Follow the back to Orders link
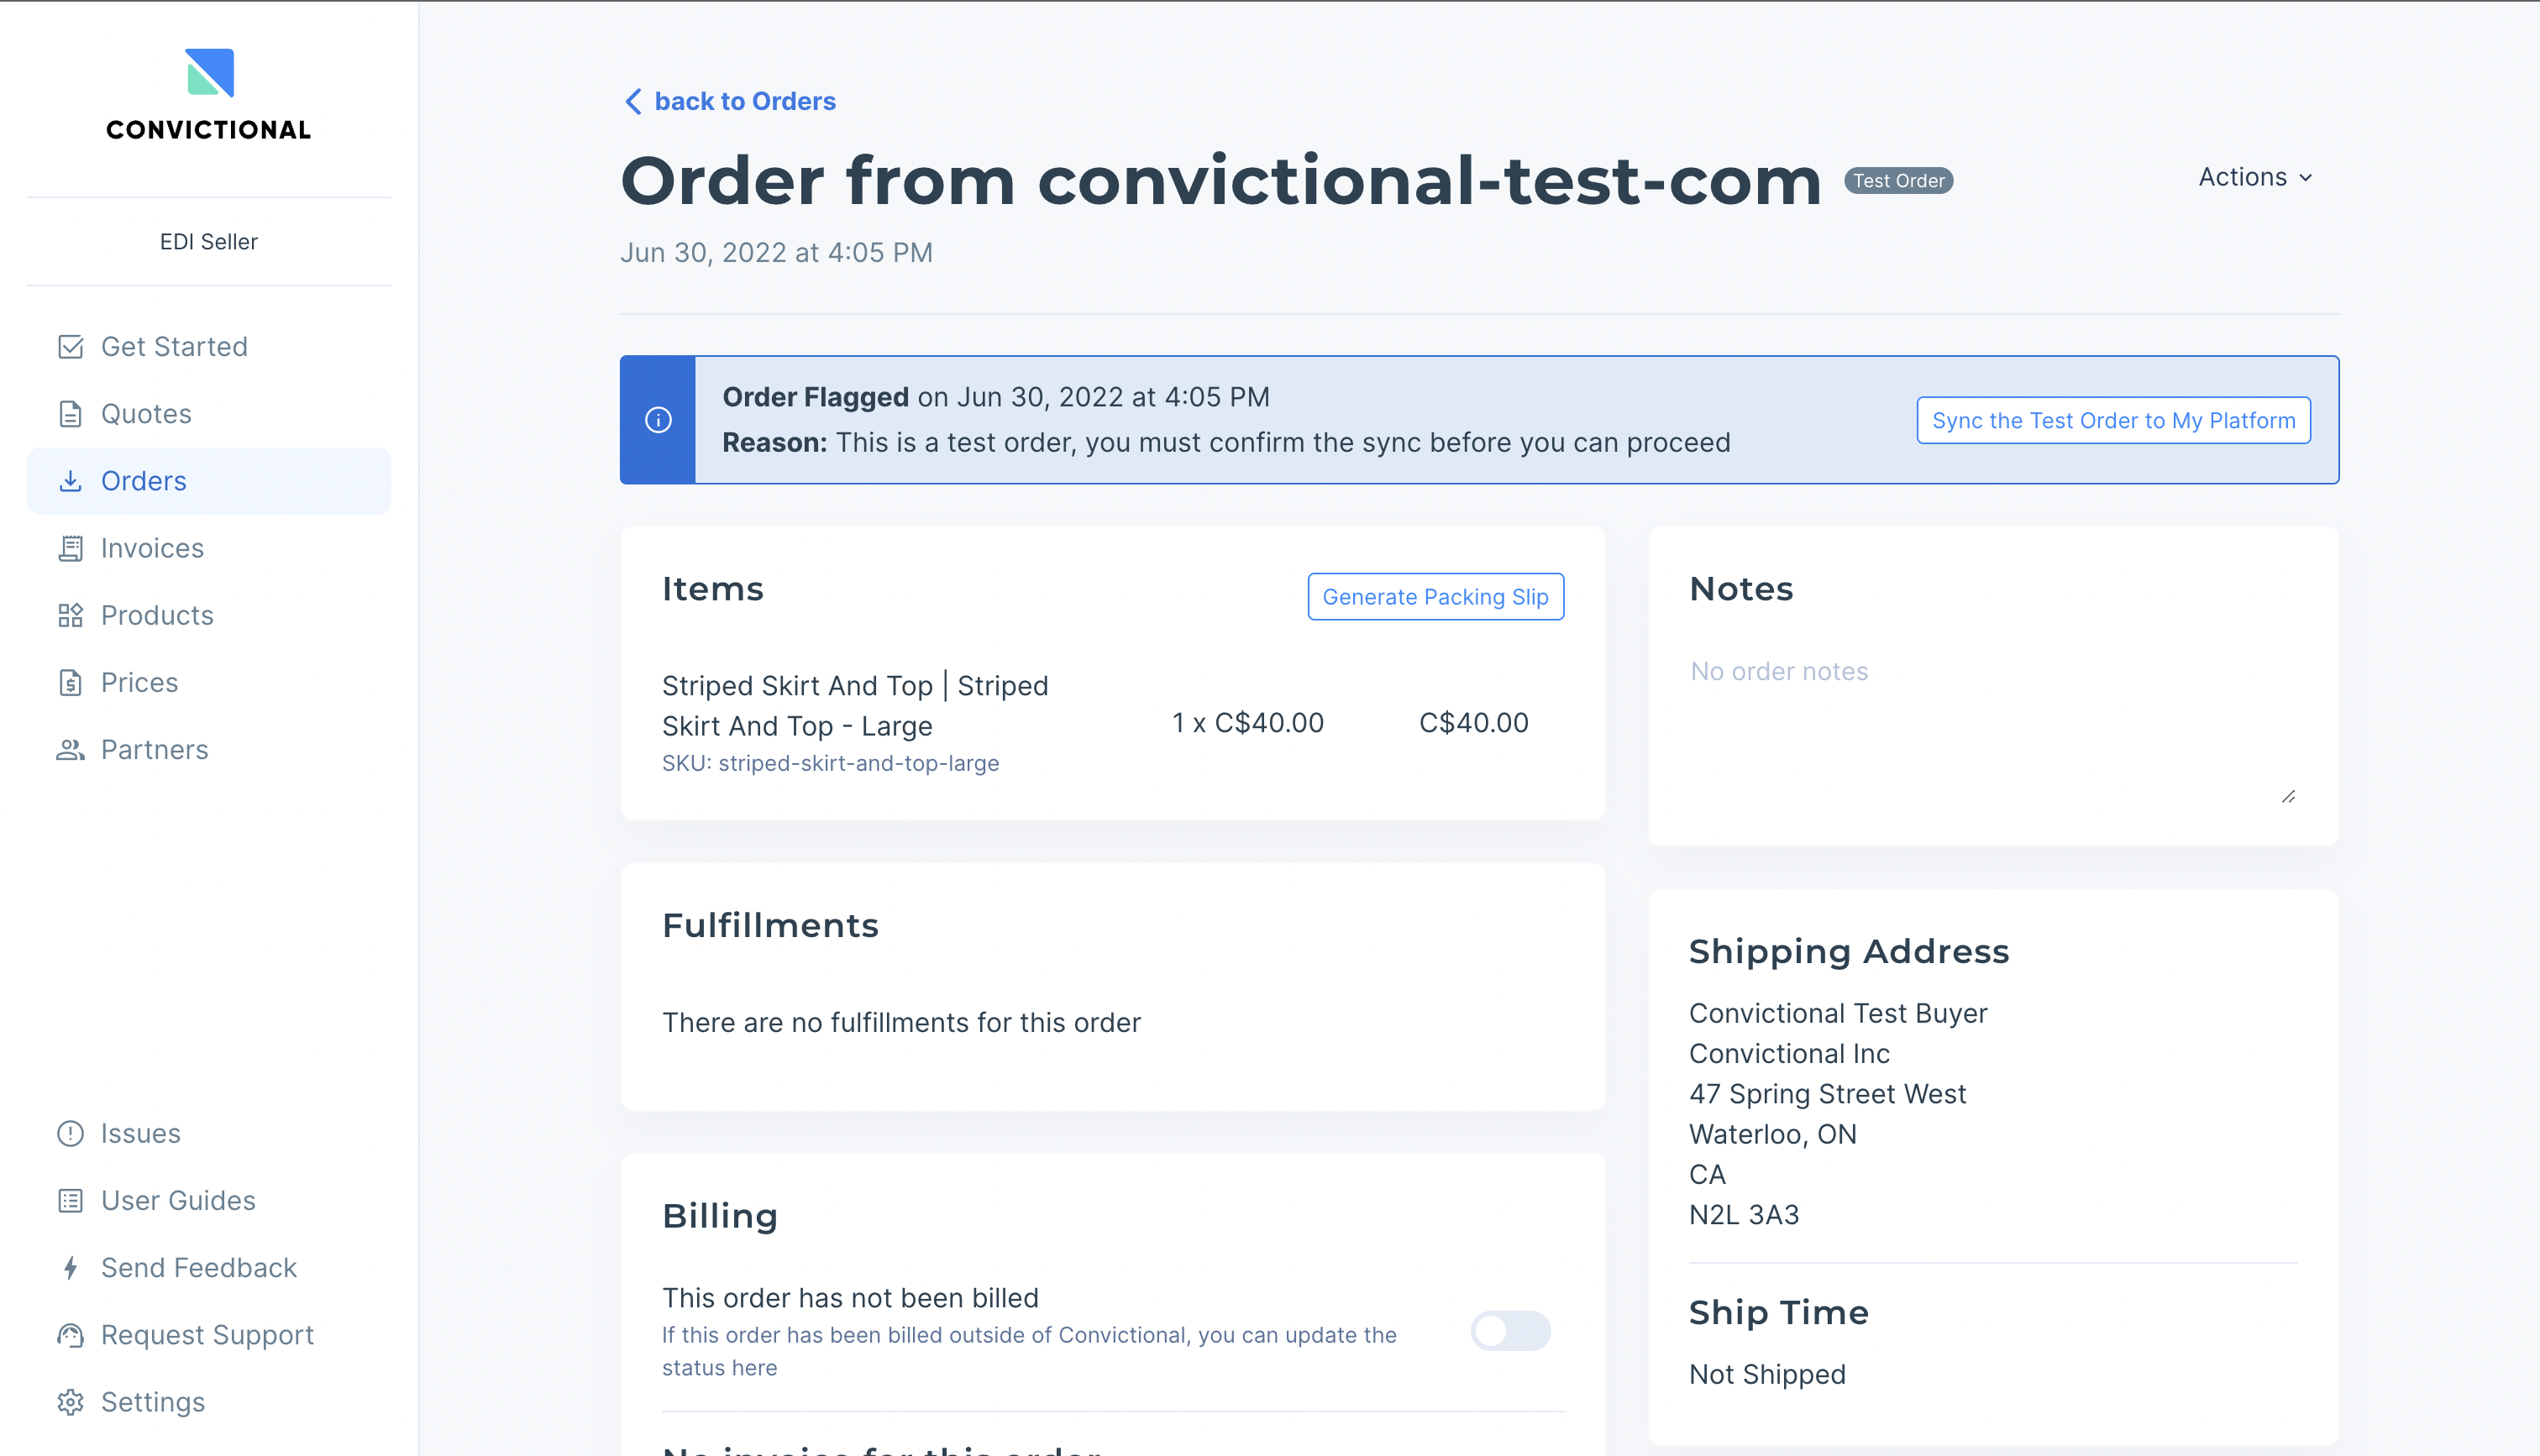2540x1456 pixels. coord(745,101)
